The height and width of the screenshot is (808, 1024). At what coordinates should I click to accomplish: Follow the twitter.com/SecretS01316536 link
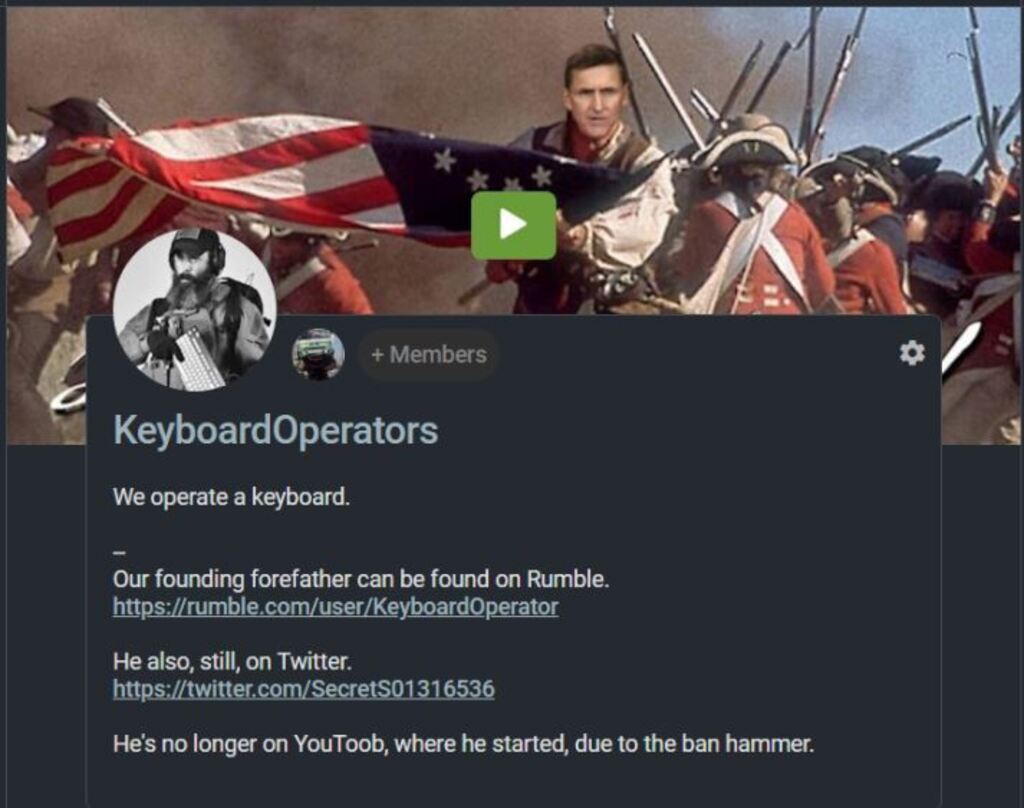(304, 689)
